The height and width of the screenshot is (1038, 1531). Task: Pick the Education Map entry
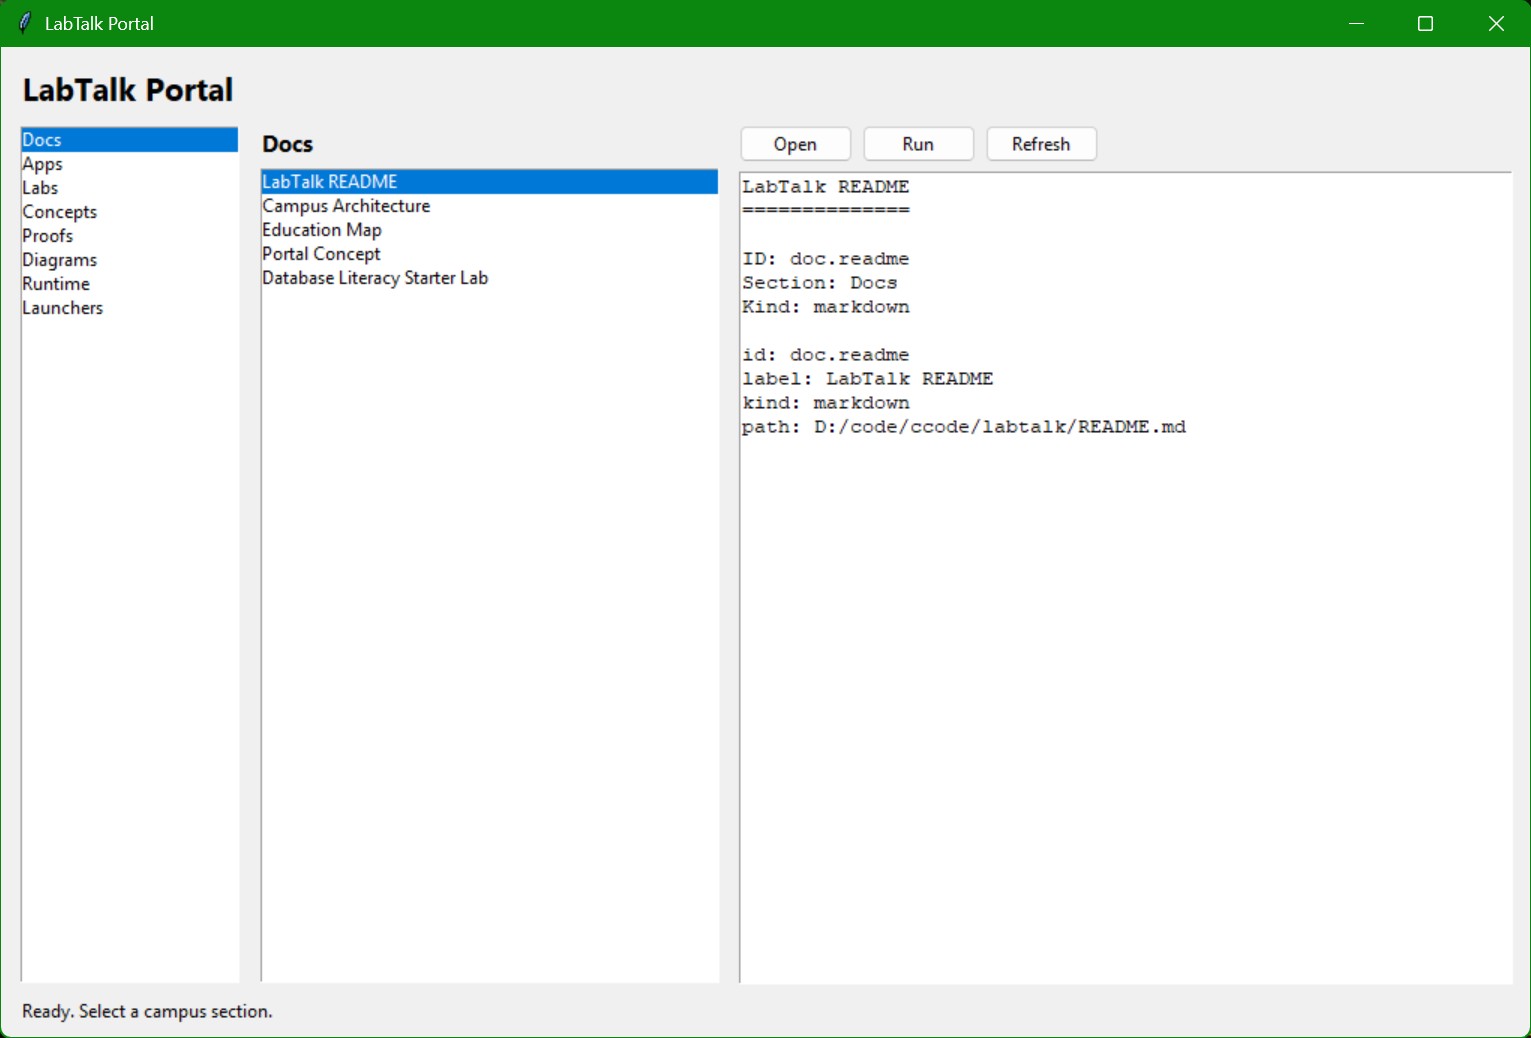pyautogui.click(x=489, y=230)
